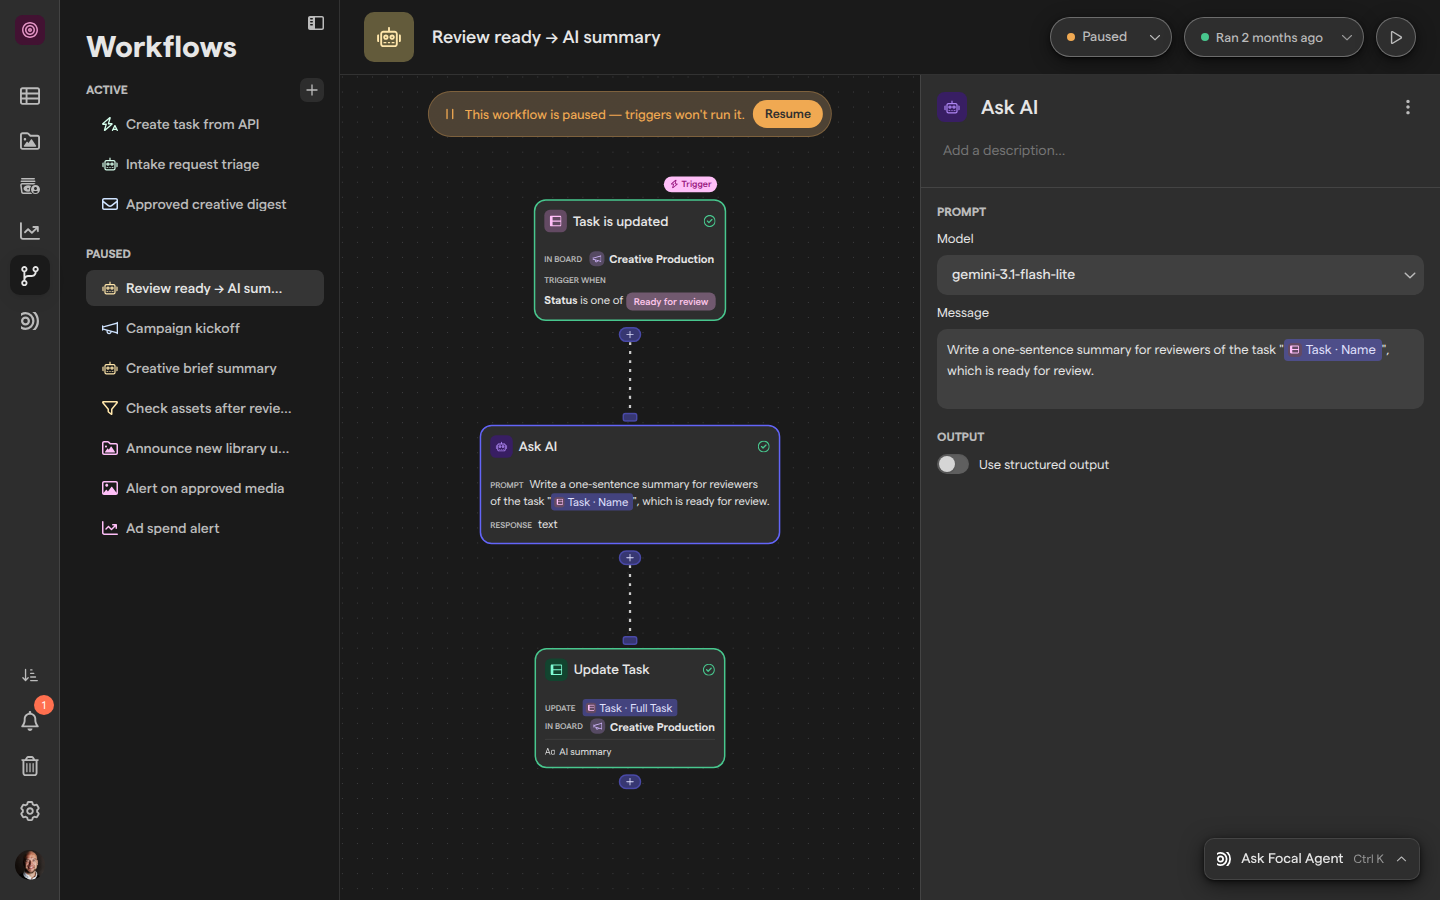Select Alert on approved media workflow
Screen dimensions: 1440x900
point(205,488)
